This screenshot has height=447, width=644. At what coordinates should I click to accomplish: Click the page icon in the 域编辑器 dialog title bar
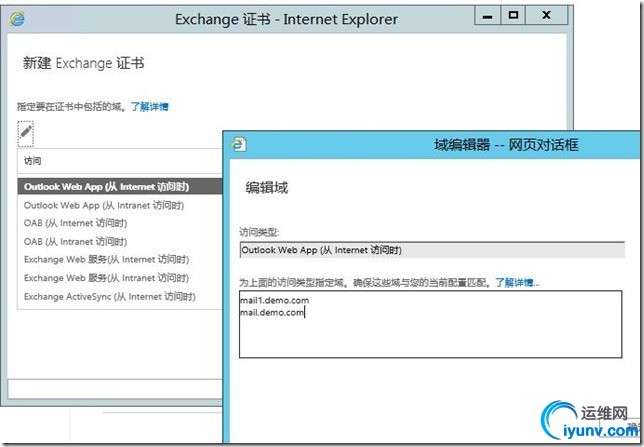pyautogui.click(x=239, y=145)
